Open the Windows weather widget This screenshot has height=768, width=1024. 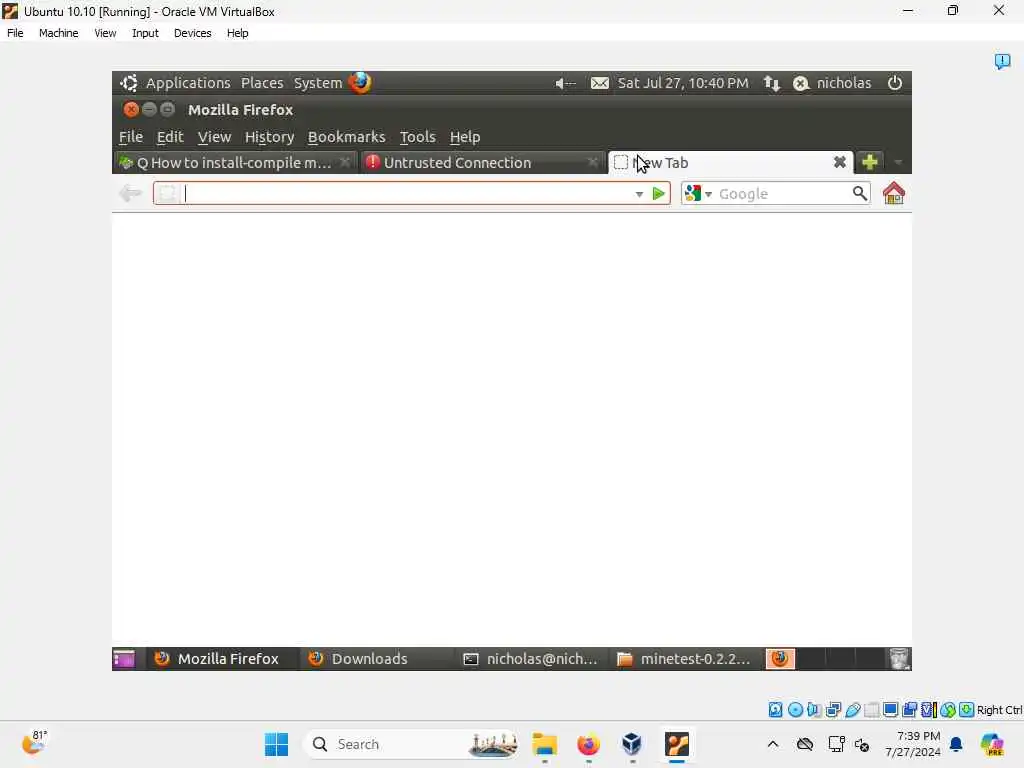pyautogui.click(x=34, y=743)
